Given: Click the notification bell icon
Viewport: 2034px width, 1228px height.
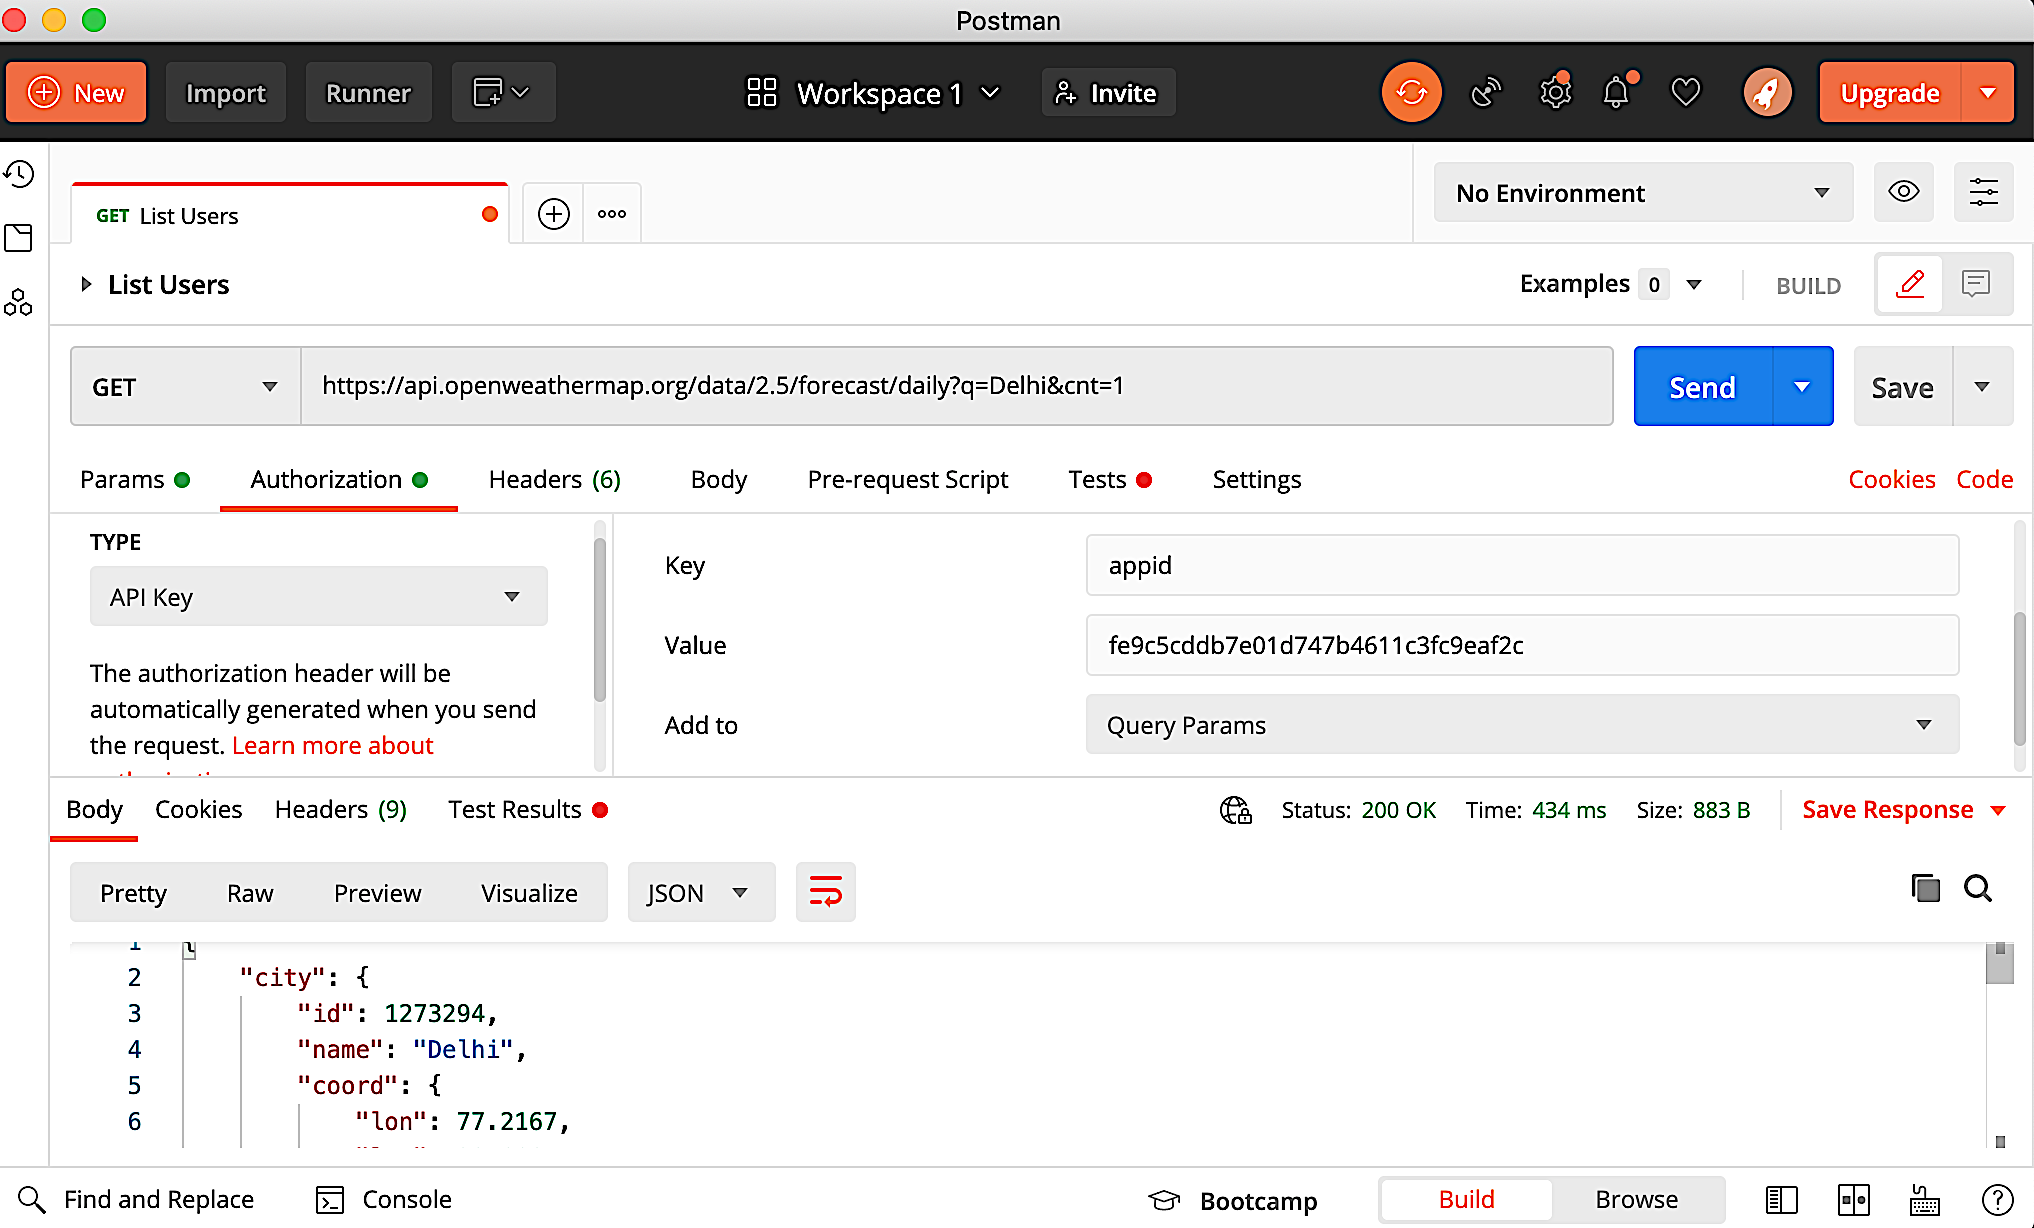Looking at the screenshot, I should (x=1617, y=92).
